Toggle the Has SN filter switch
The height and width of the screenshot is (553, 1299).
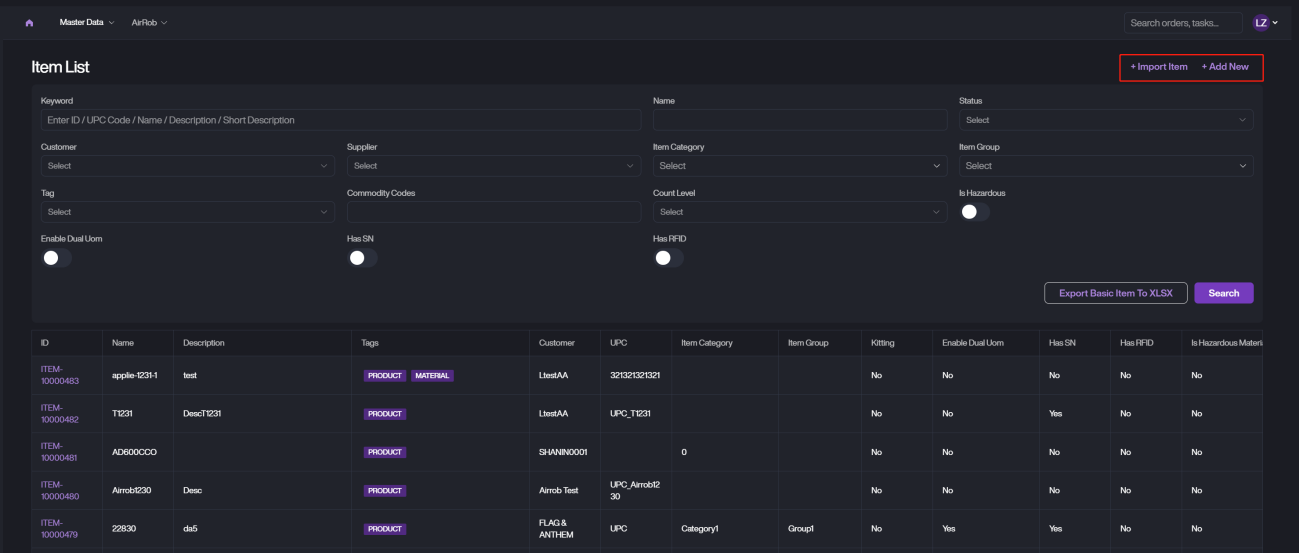(x=362, y=258)
